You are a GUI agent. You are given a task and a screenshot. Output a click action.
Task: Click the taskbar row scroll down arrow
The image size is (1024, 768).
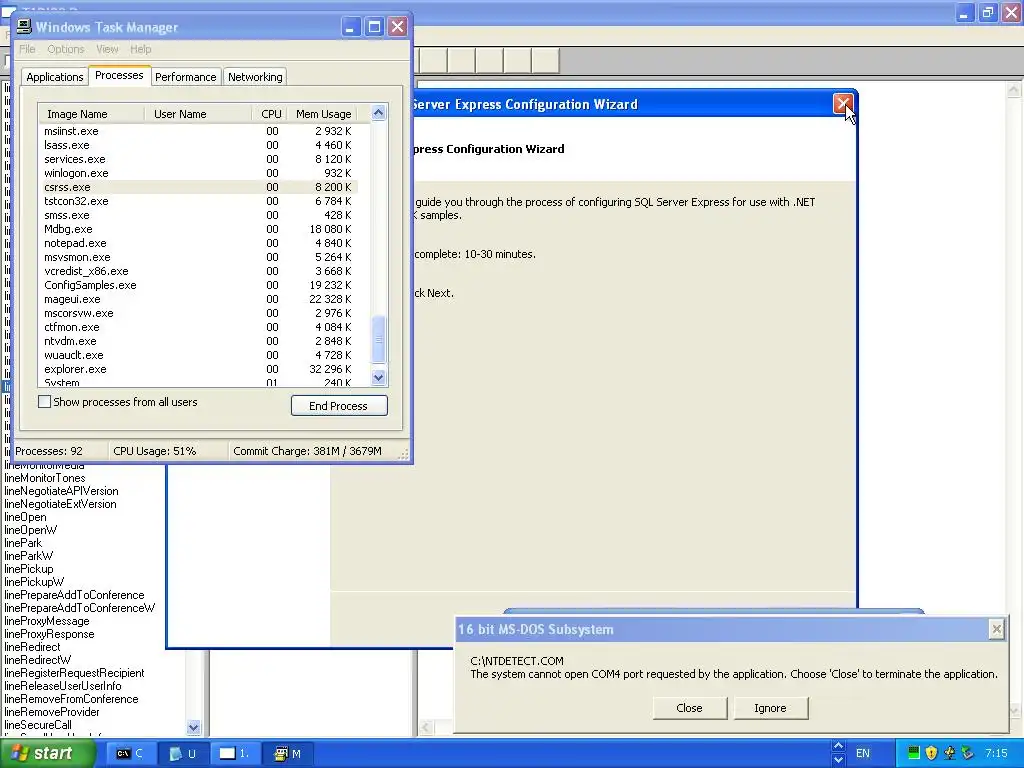(x=839, y=760)
